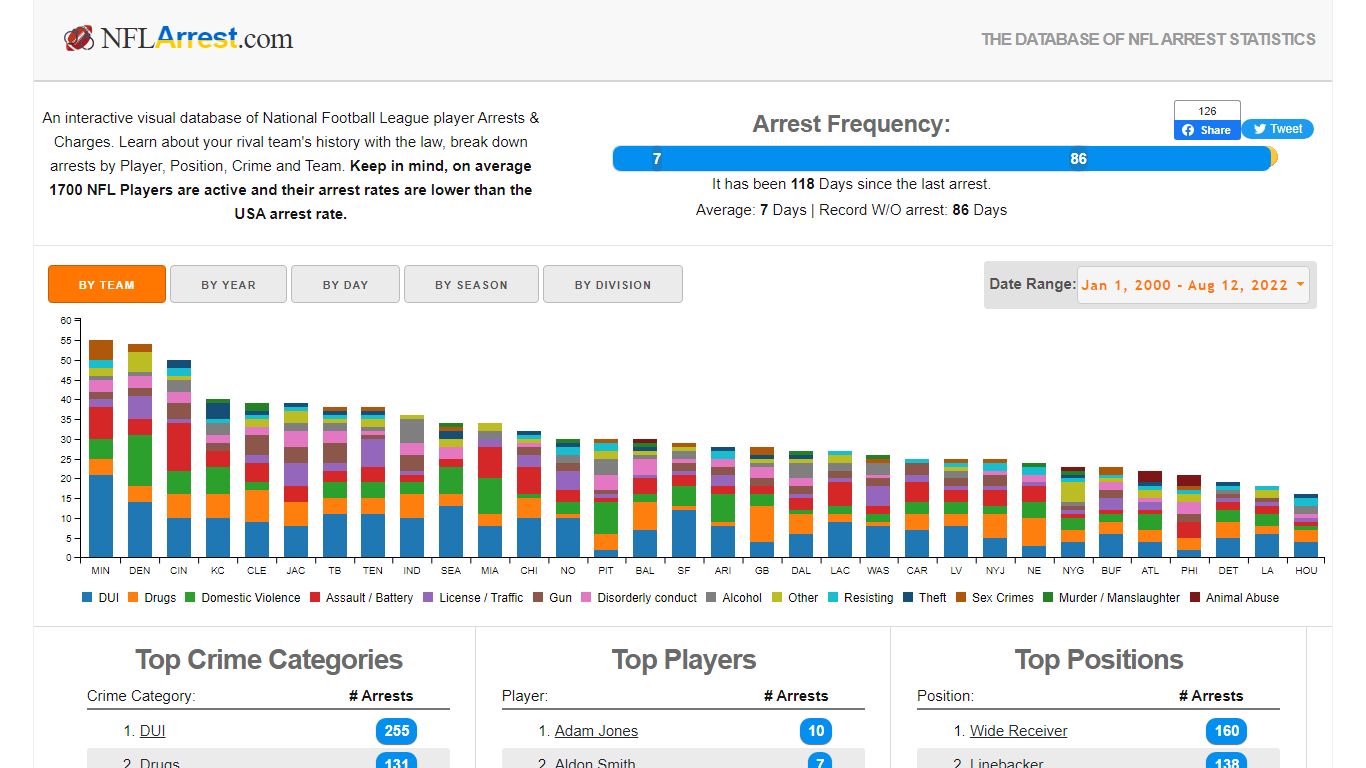The image size is (1366, 768).
Task: Click the NFLArrest.com football logo
Action: coord(179,39)
